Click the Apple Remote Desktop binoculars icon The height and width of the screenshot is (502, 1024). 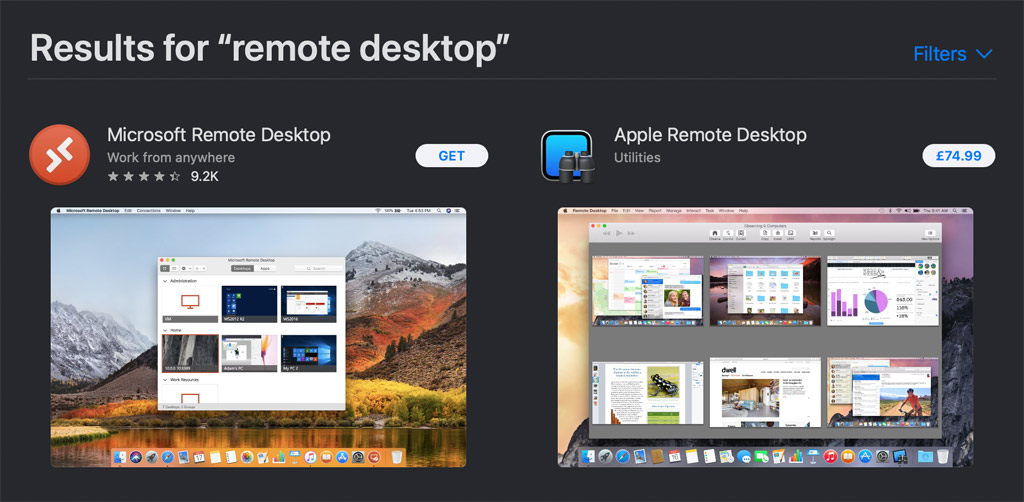point(567,156)
